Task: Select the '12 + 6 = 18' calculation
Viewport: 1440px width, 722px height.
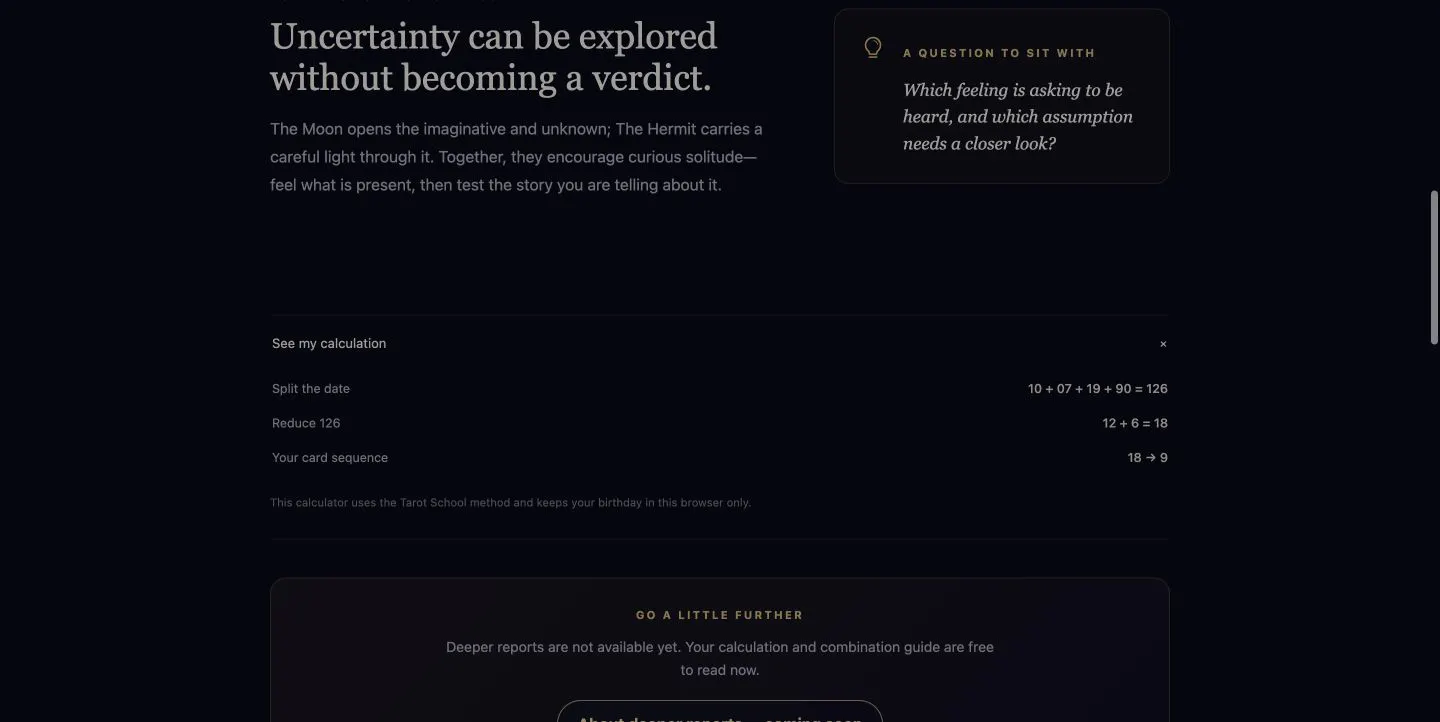Action: coord(1135,423)
